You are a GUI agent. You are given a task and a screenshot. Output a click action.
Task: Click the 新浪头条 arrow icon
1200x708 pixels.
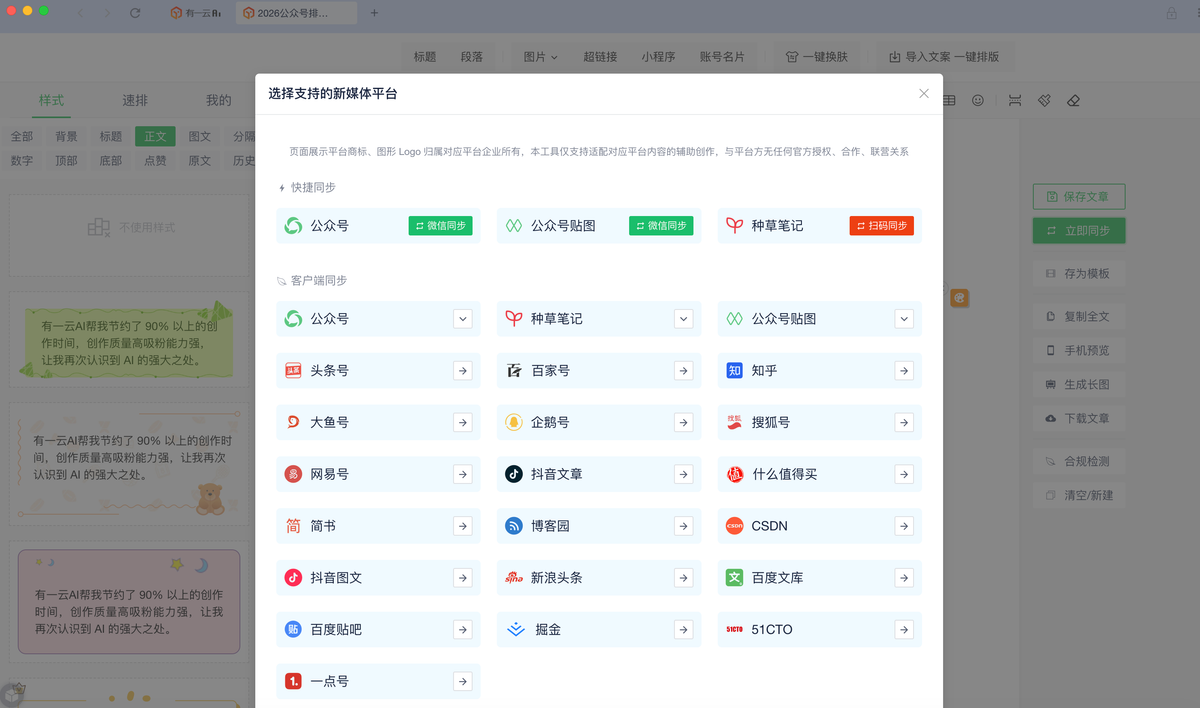[x=683, y=577]
